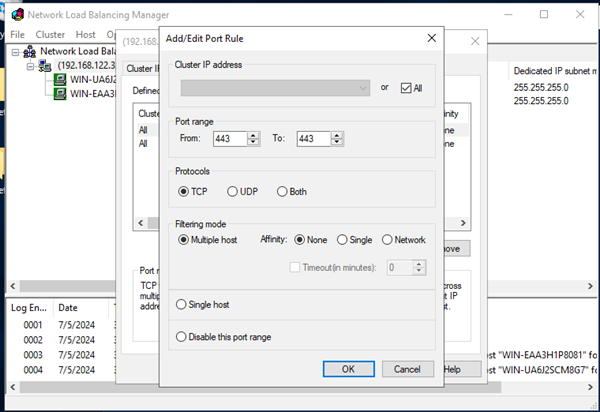The image size is (600, 412).
Task: Select log entry 0001
Action: pyautogui.click(x=33, y=325)
